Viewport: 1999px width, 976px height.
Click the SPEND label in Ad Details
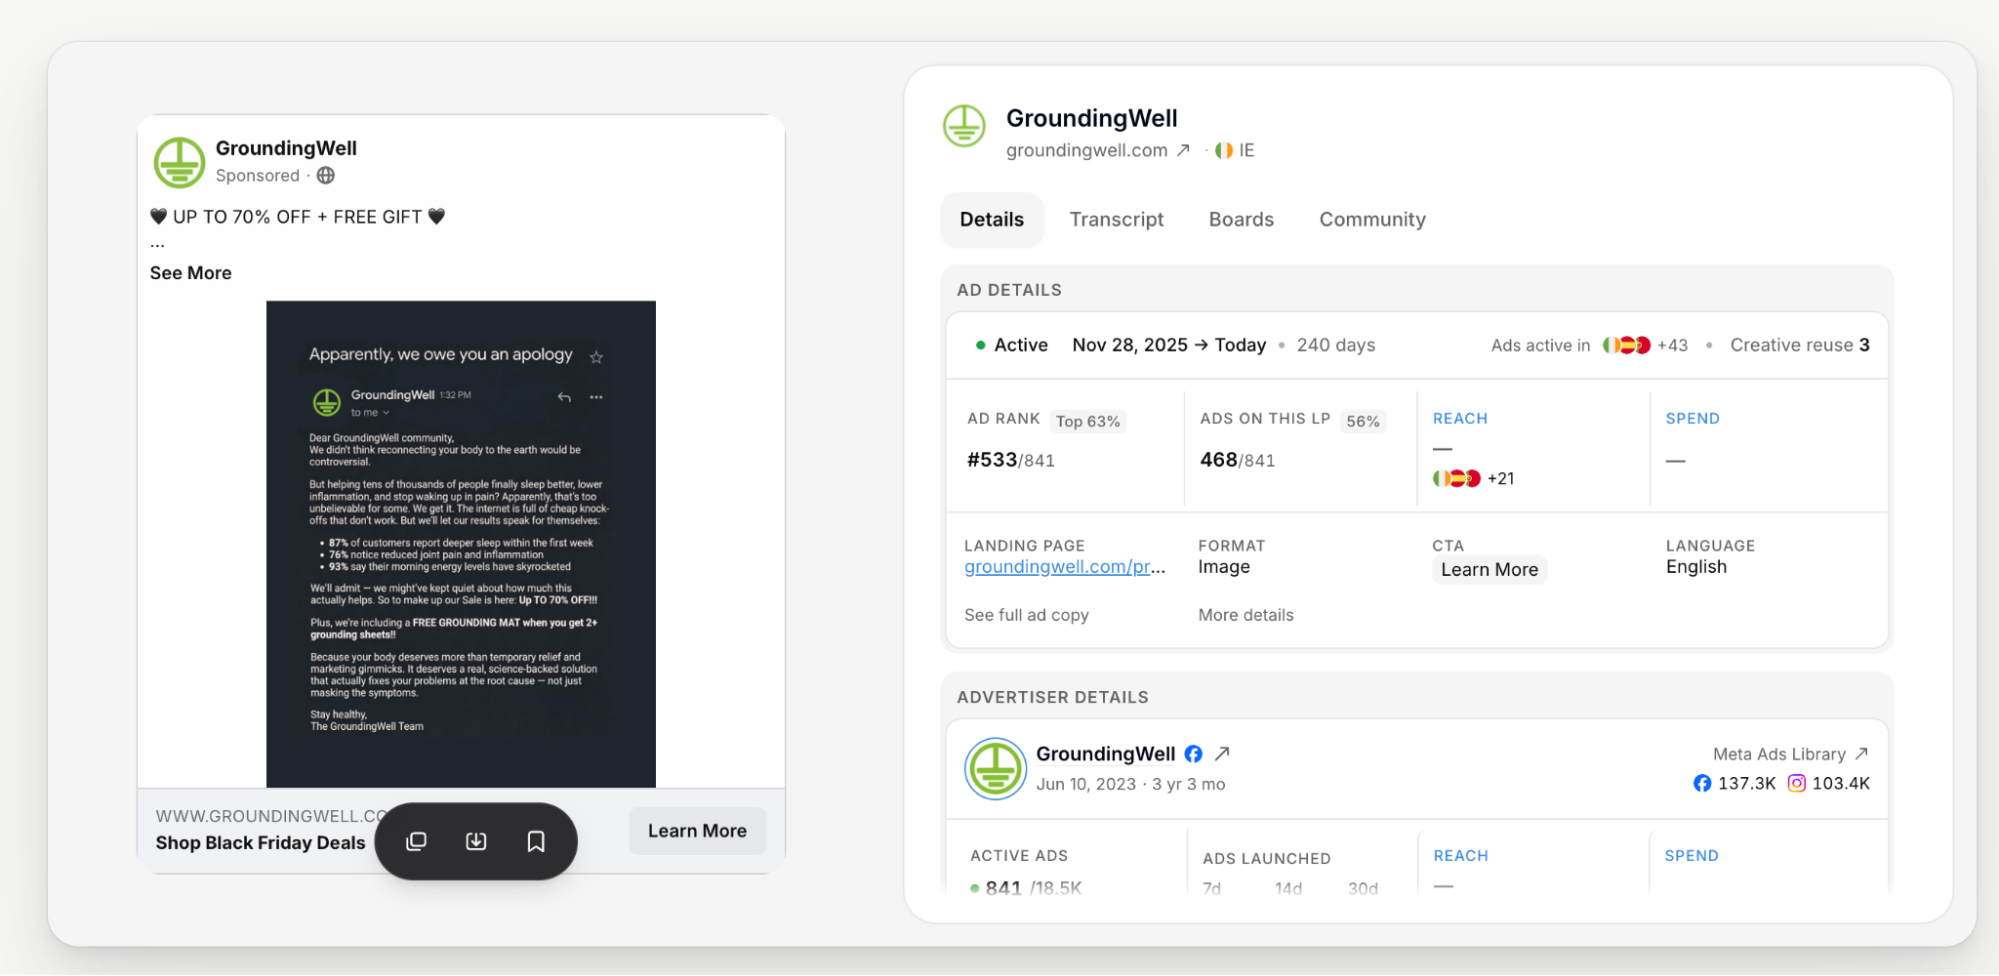(x=1692, y=419)
